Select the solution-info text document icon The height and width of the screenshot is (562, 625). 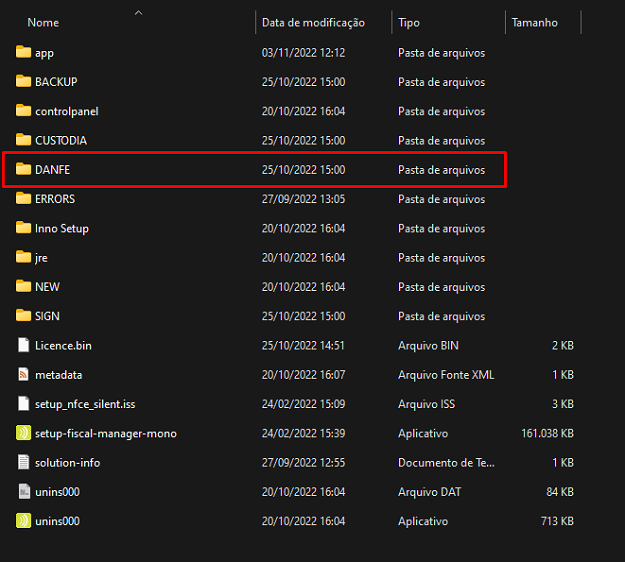click(24, 462)
